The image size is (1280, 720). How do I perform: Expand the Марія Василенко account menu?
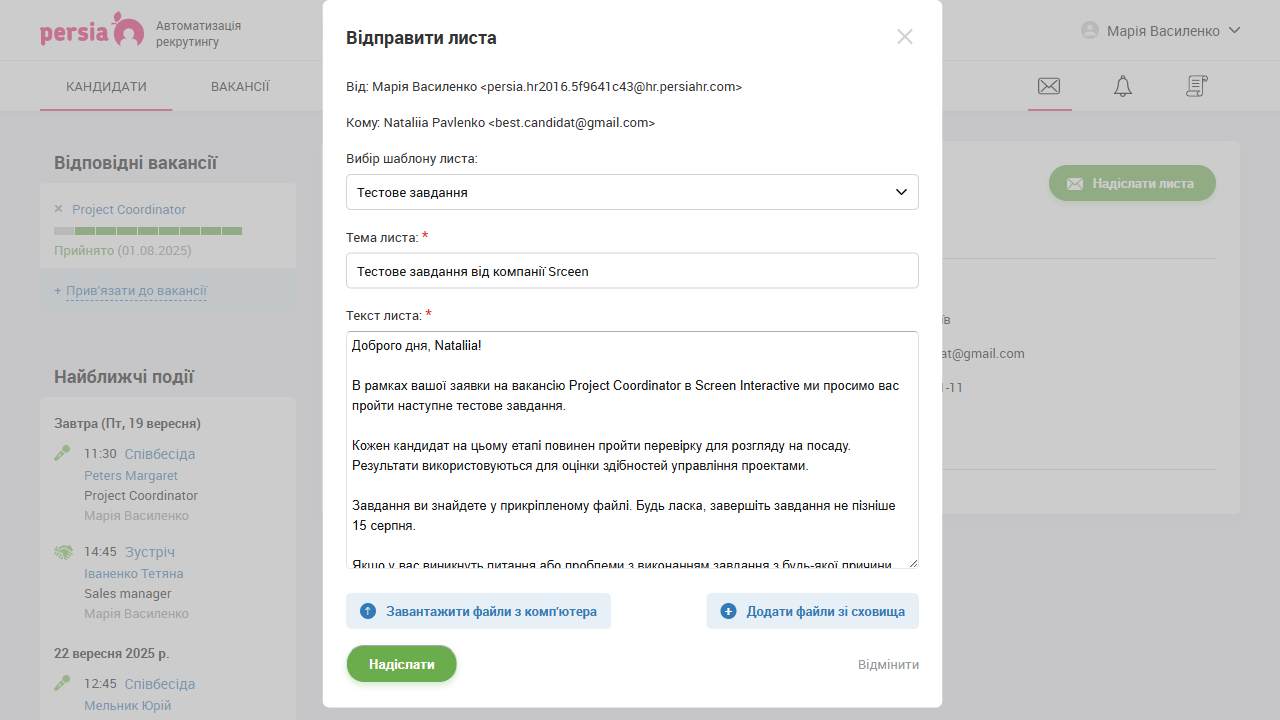(x=1234, y=31)
